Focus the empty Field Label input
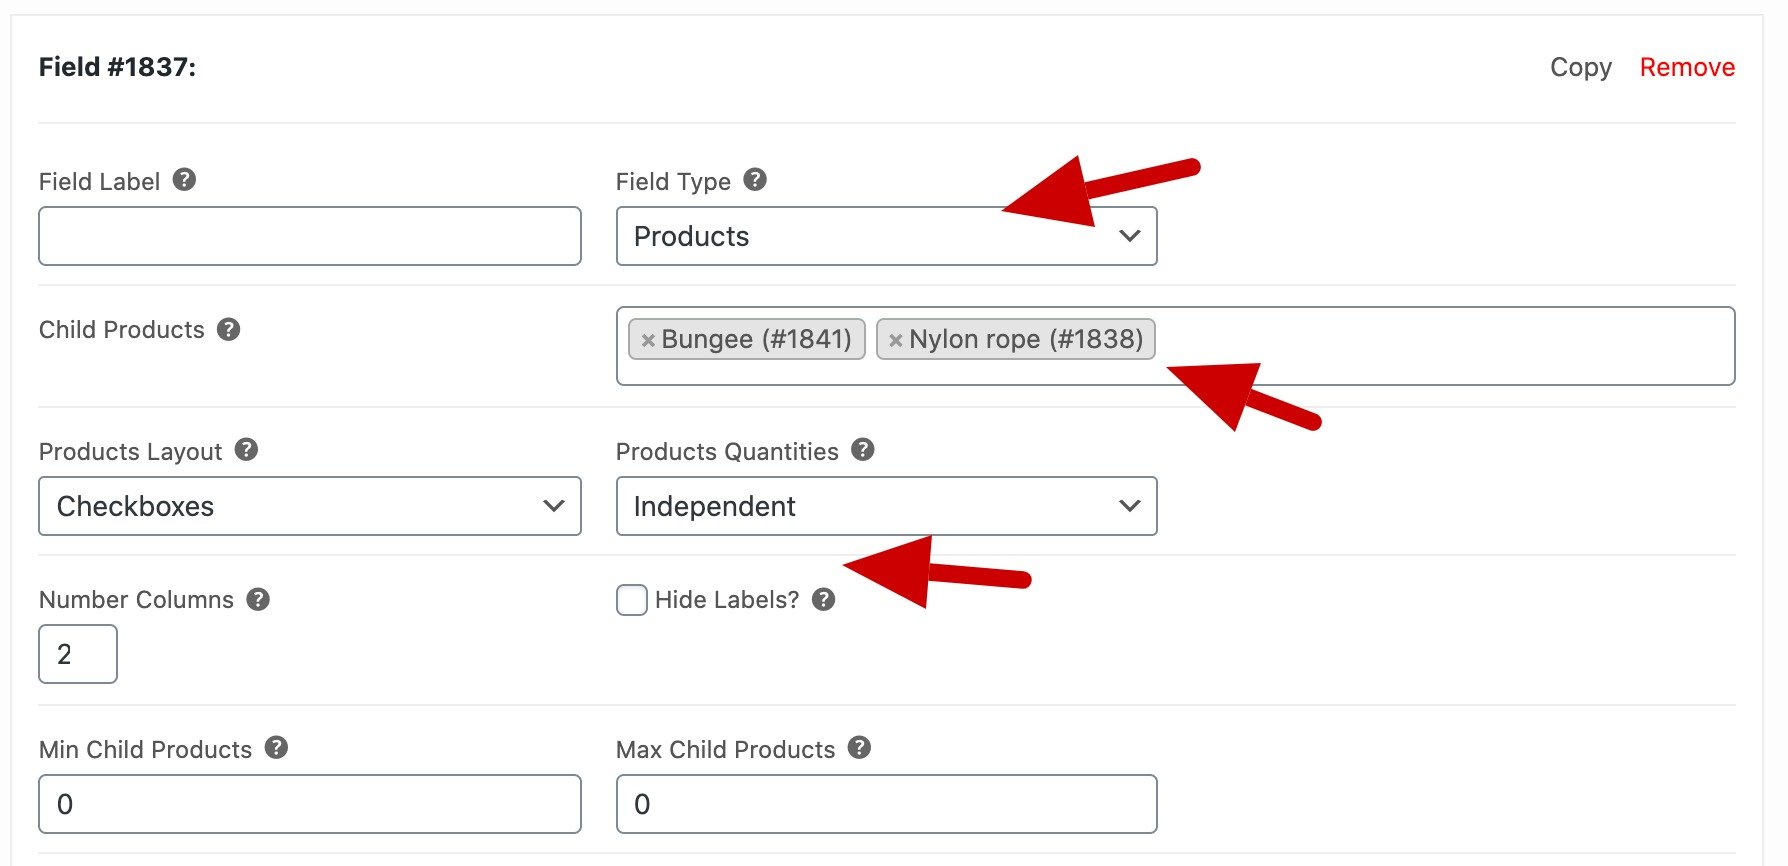This screenshot has width=1788, height=866. tap(310, 236)
